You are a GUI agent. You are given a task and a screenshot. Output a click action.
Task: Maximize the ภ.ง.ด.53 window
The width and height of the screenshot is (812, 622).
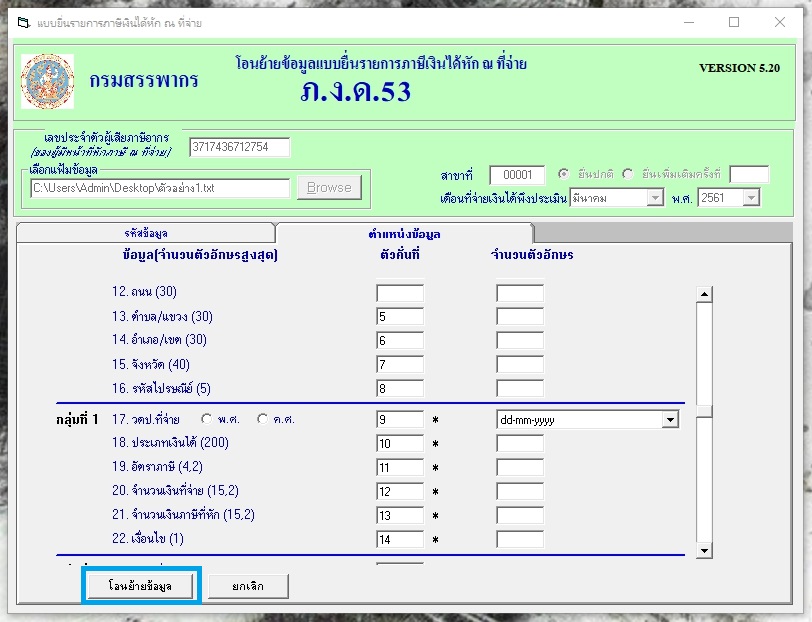point(734,22)
